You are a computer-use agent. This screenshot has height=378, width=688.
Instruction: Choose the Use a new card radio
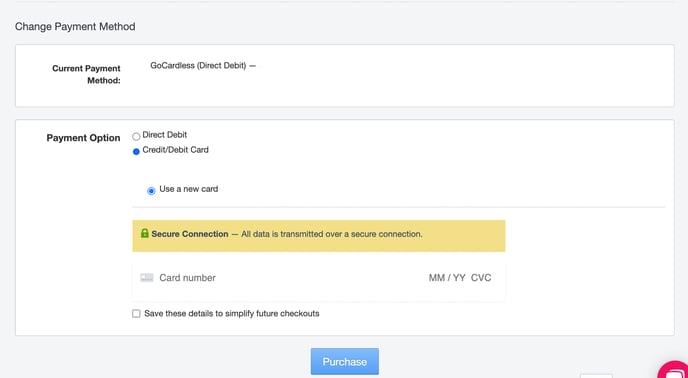tap(151, 191)
